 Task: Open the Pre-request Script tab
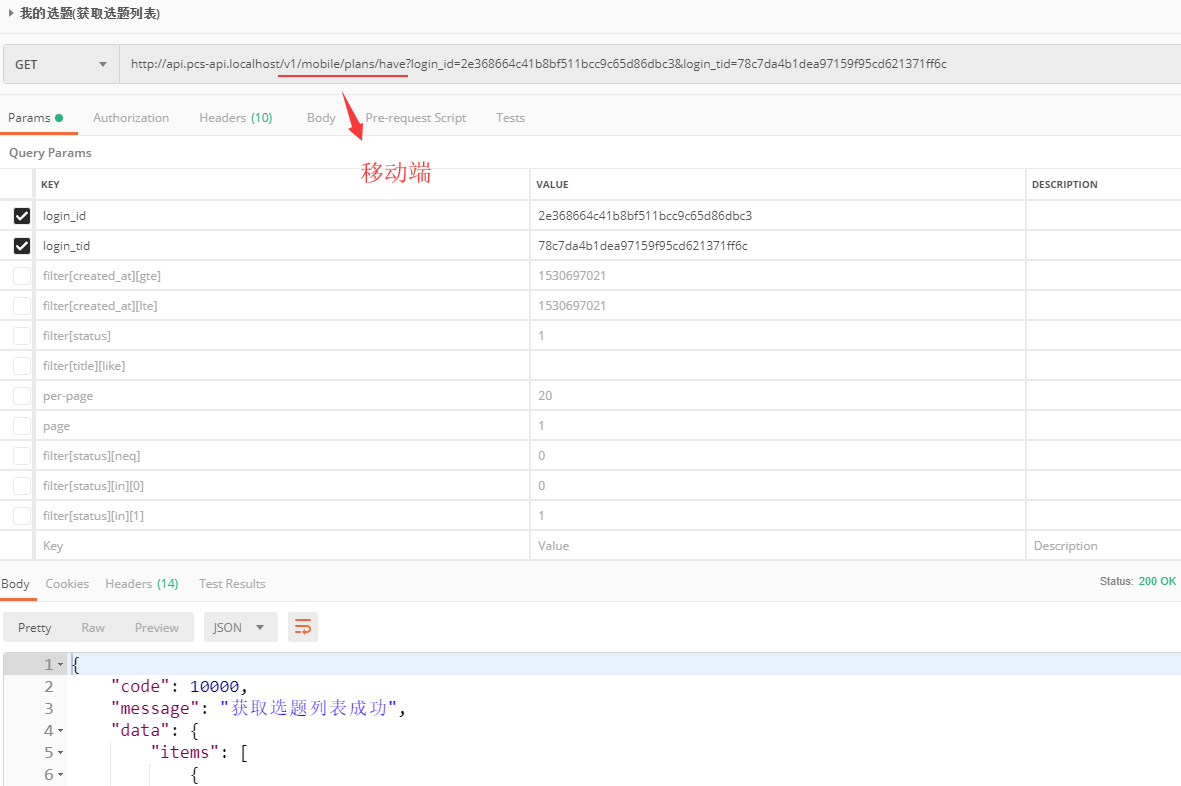(416, 118)
